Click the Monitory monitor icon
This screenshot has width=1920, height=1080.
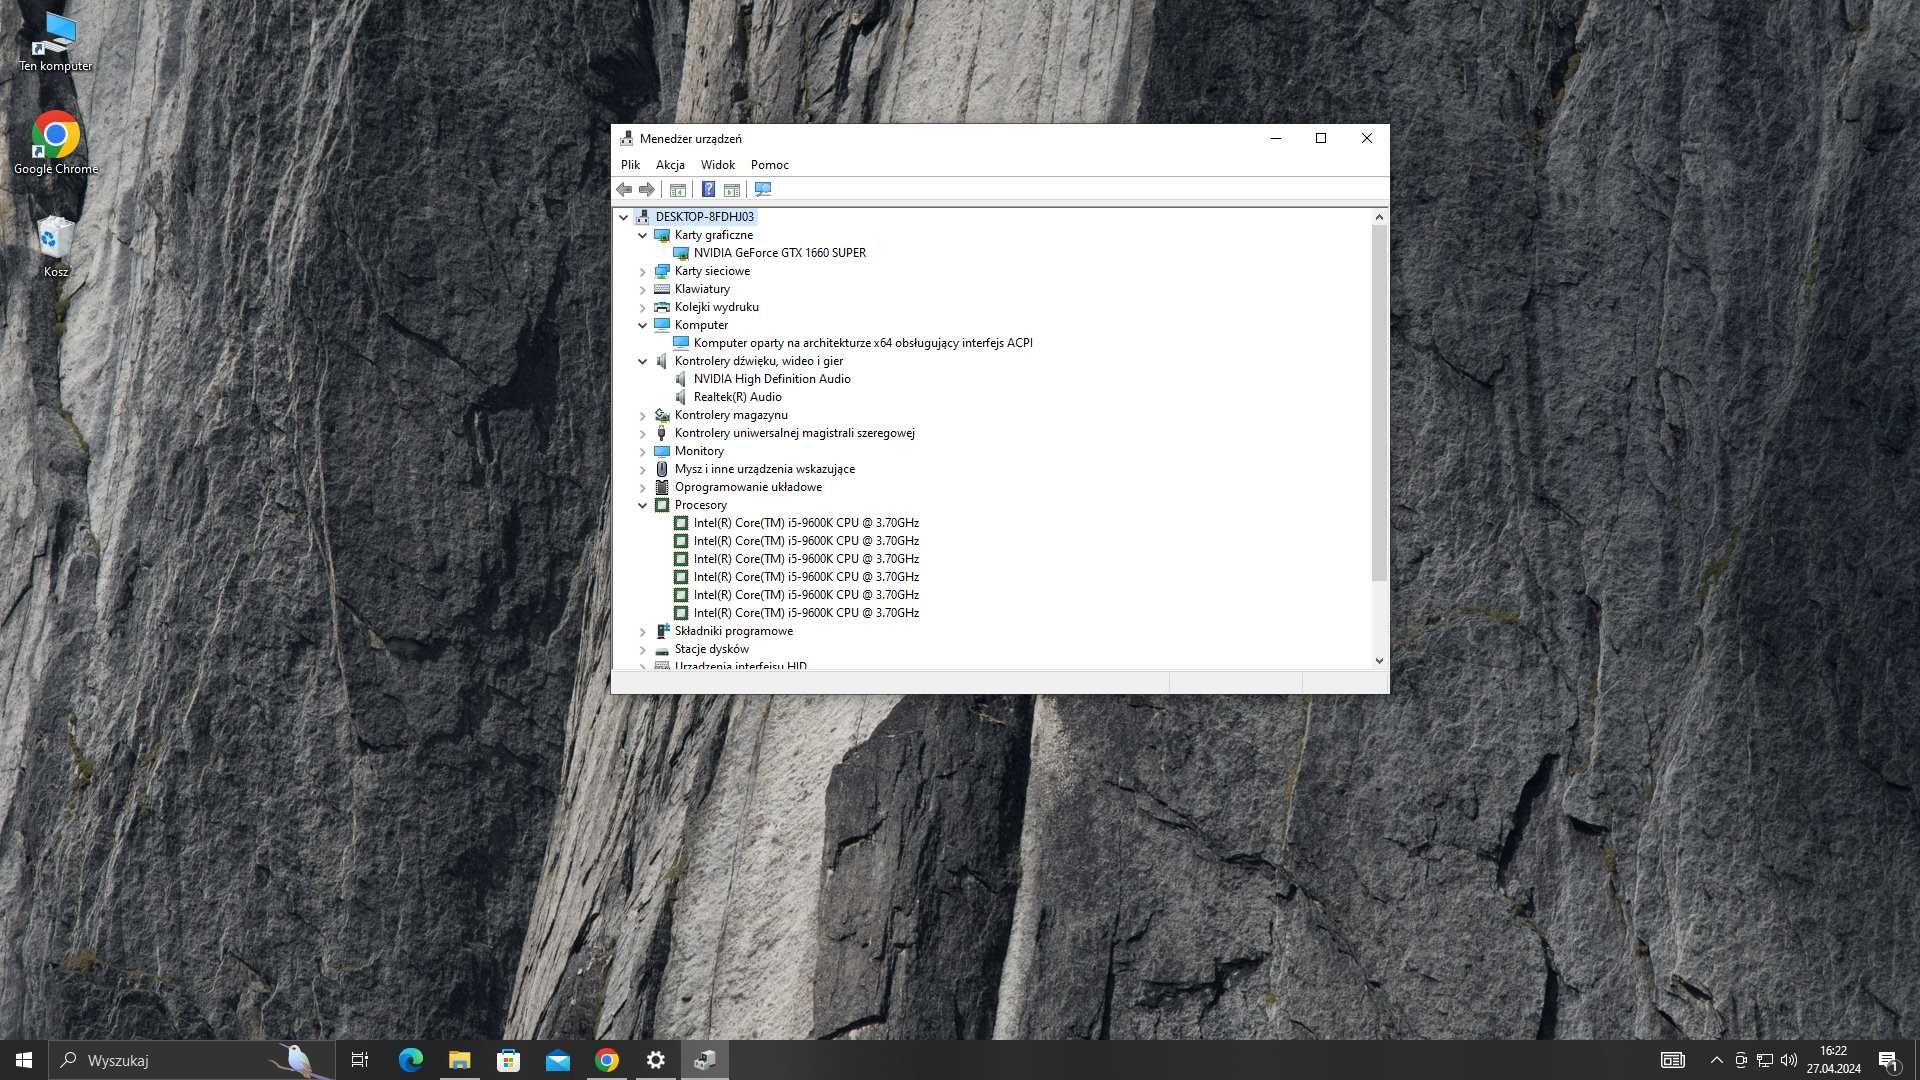(662, 451)
